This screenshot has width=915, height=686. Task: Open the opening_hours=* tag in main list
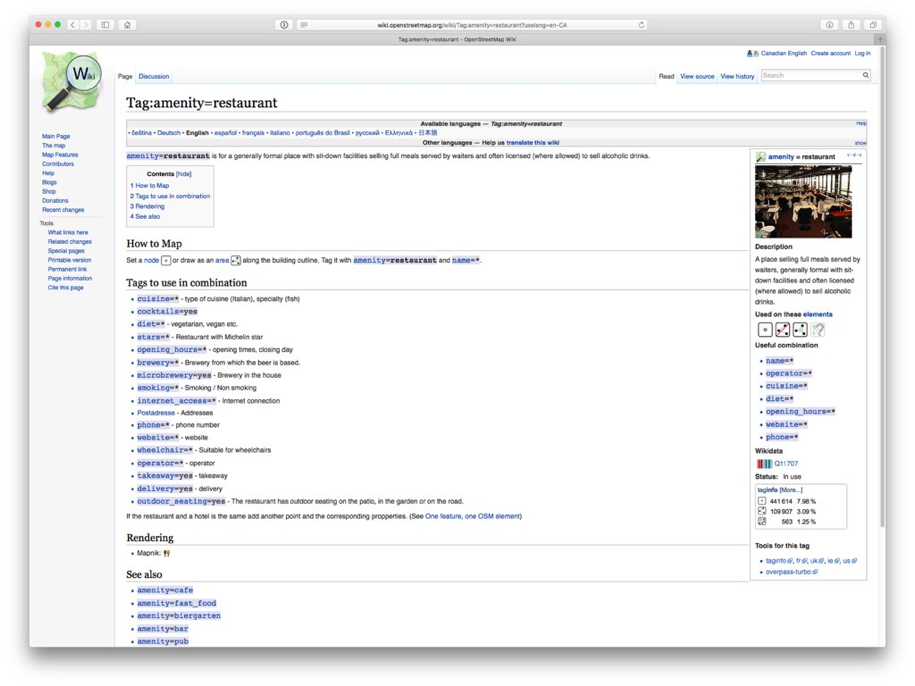[x=172, y=350]
